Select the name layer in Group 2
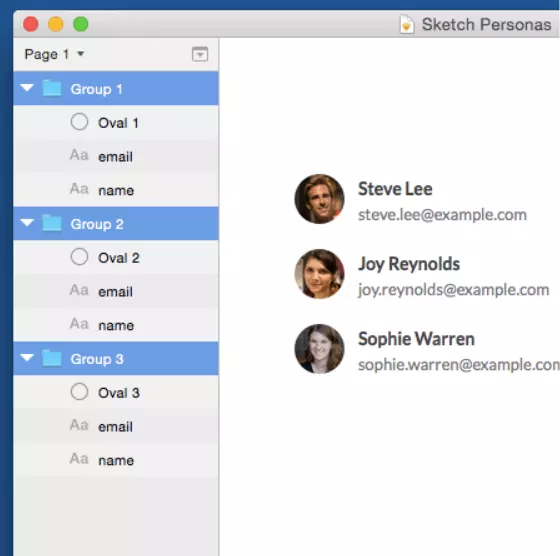This screenshot has height=556, width=560. click(x=116, y=325)
